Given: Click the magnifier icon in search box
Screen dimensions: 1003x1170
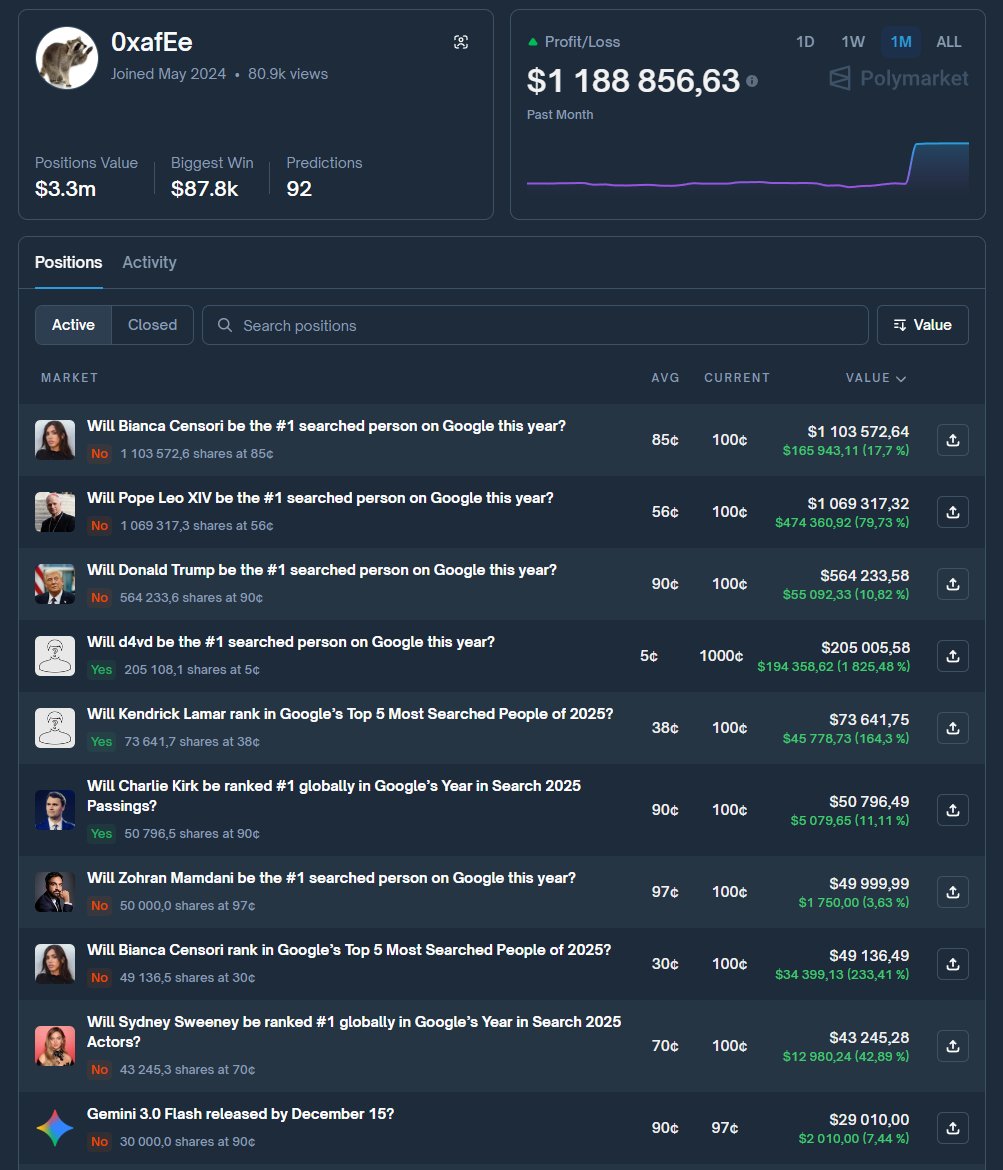Looking at the screenshot, I should pyautogui.click(x=225, y=325).
